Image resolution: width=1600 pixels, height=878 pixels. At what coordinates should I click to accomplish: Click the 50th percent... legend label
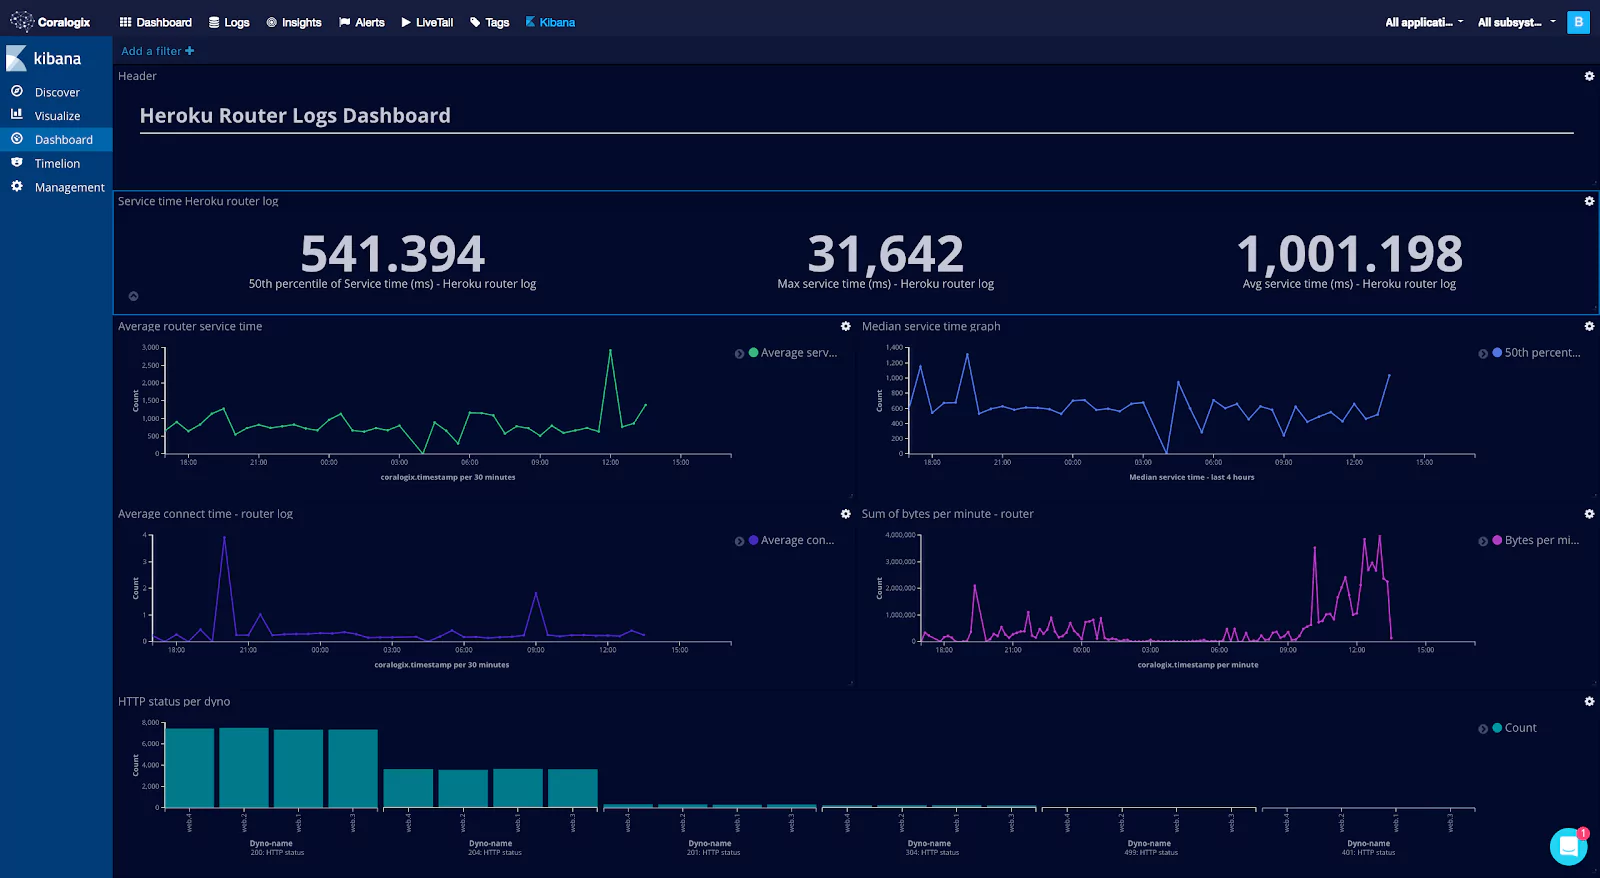pos(1542,353)
